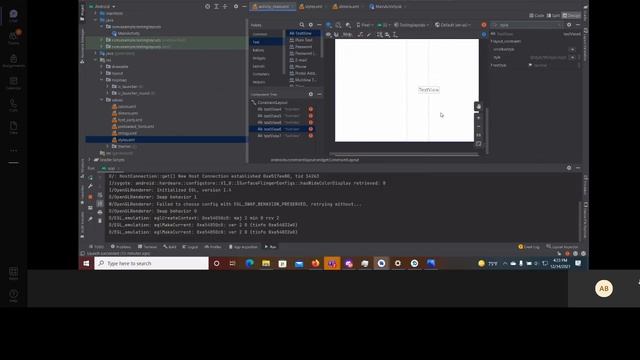Select styles.xml in project tree
The height and width of the screenshot is (360, 640).
[x=165, y=140]
